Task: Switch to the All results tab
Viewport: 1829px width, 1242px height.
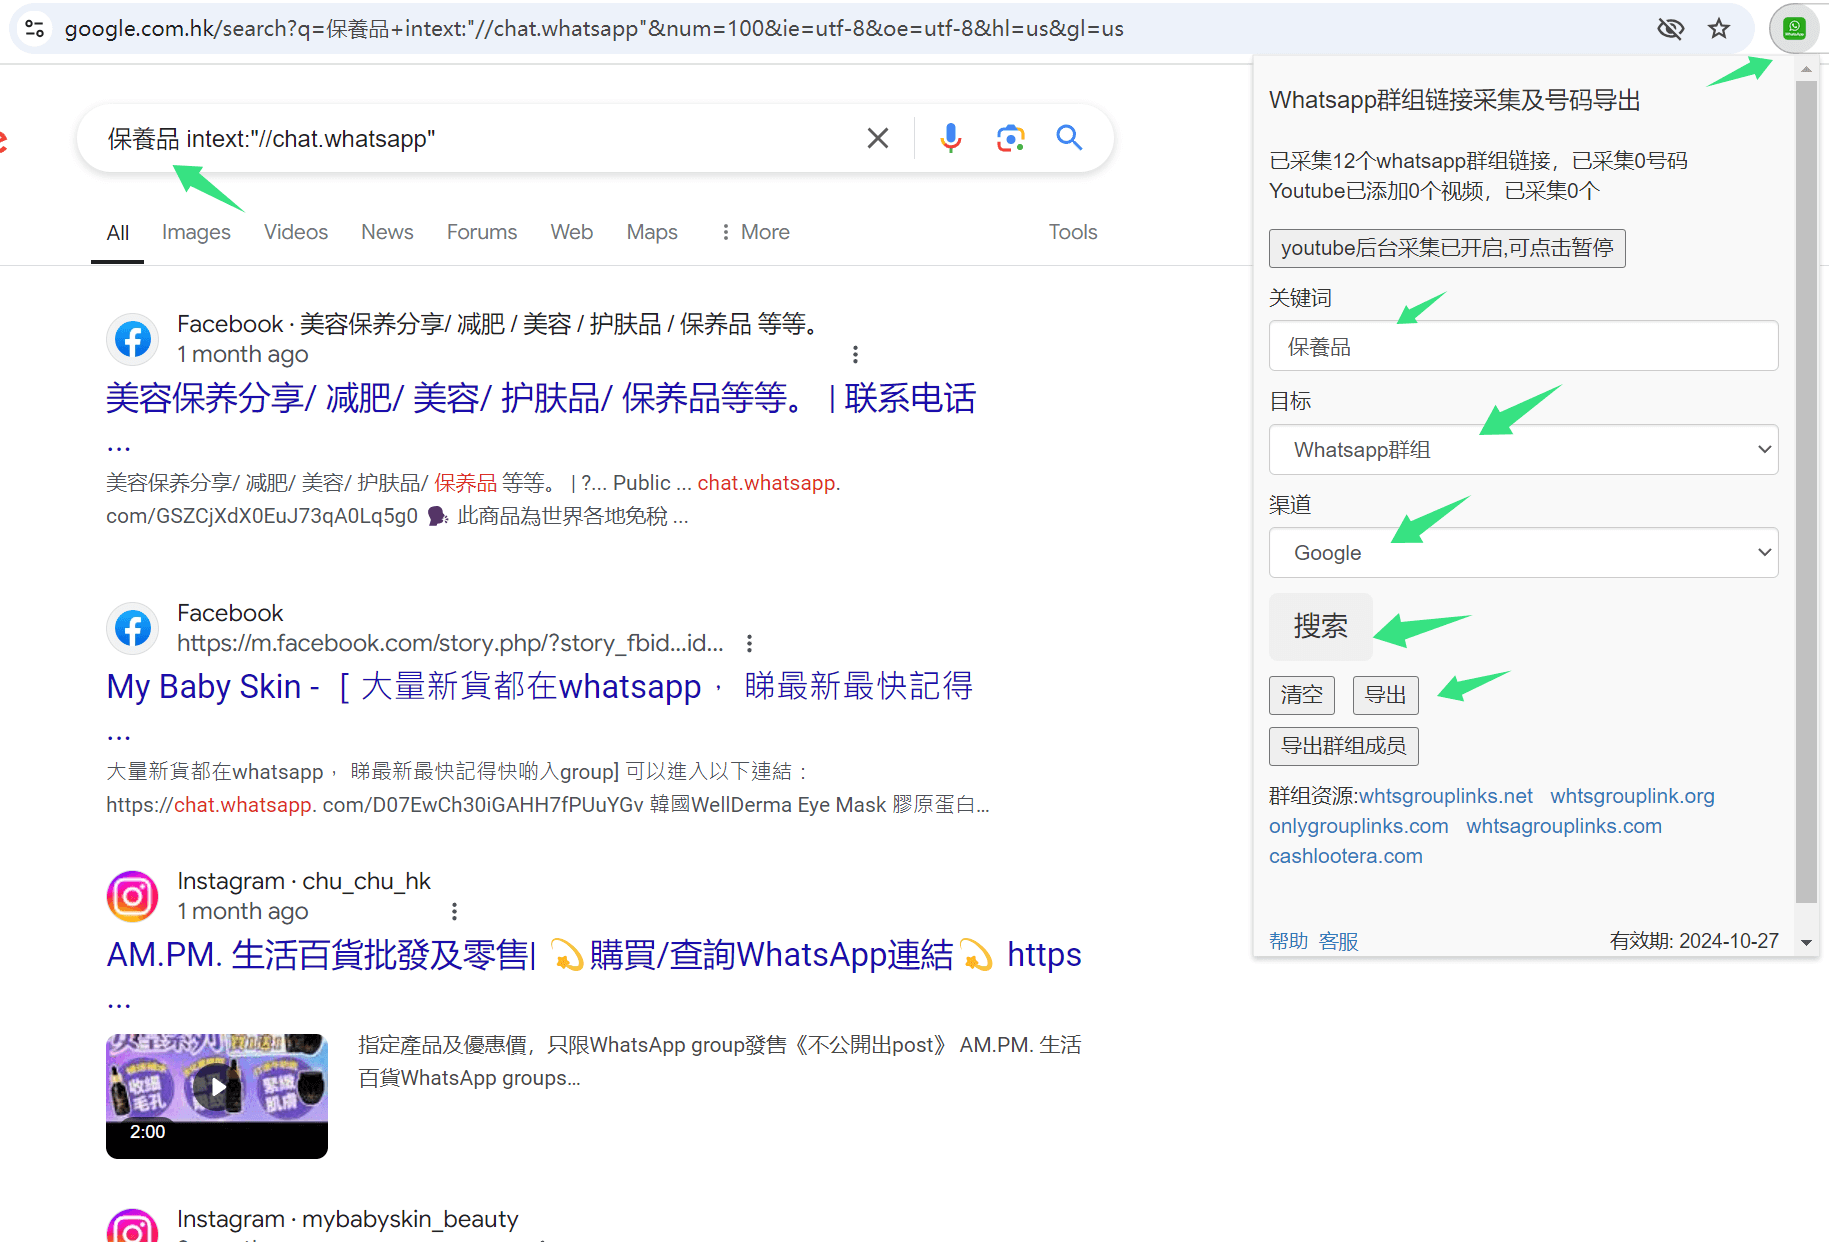Action: (118, 232)
